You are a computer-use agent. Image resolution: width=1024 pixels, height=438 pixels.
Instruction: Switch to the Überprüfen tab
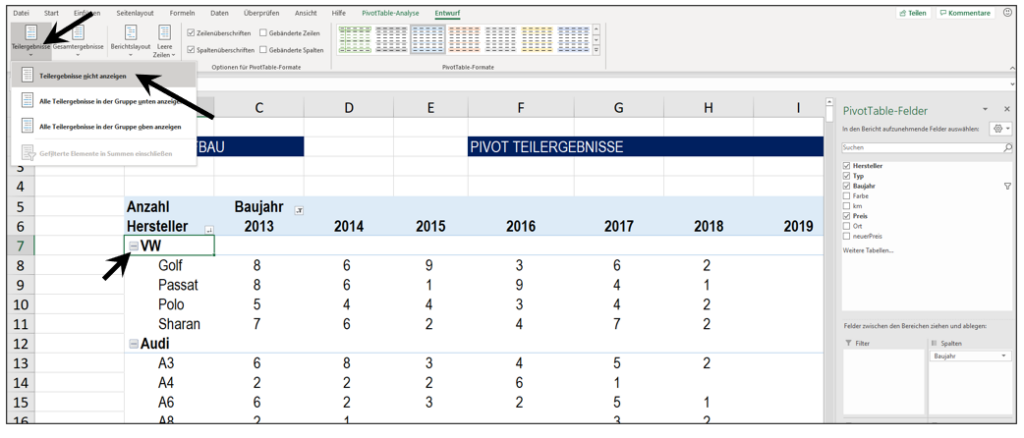tap(261, 13)
